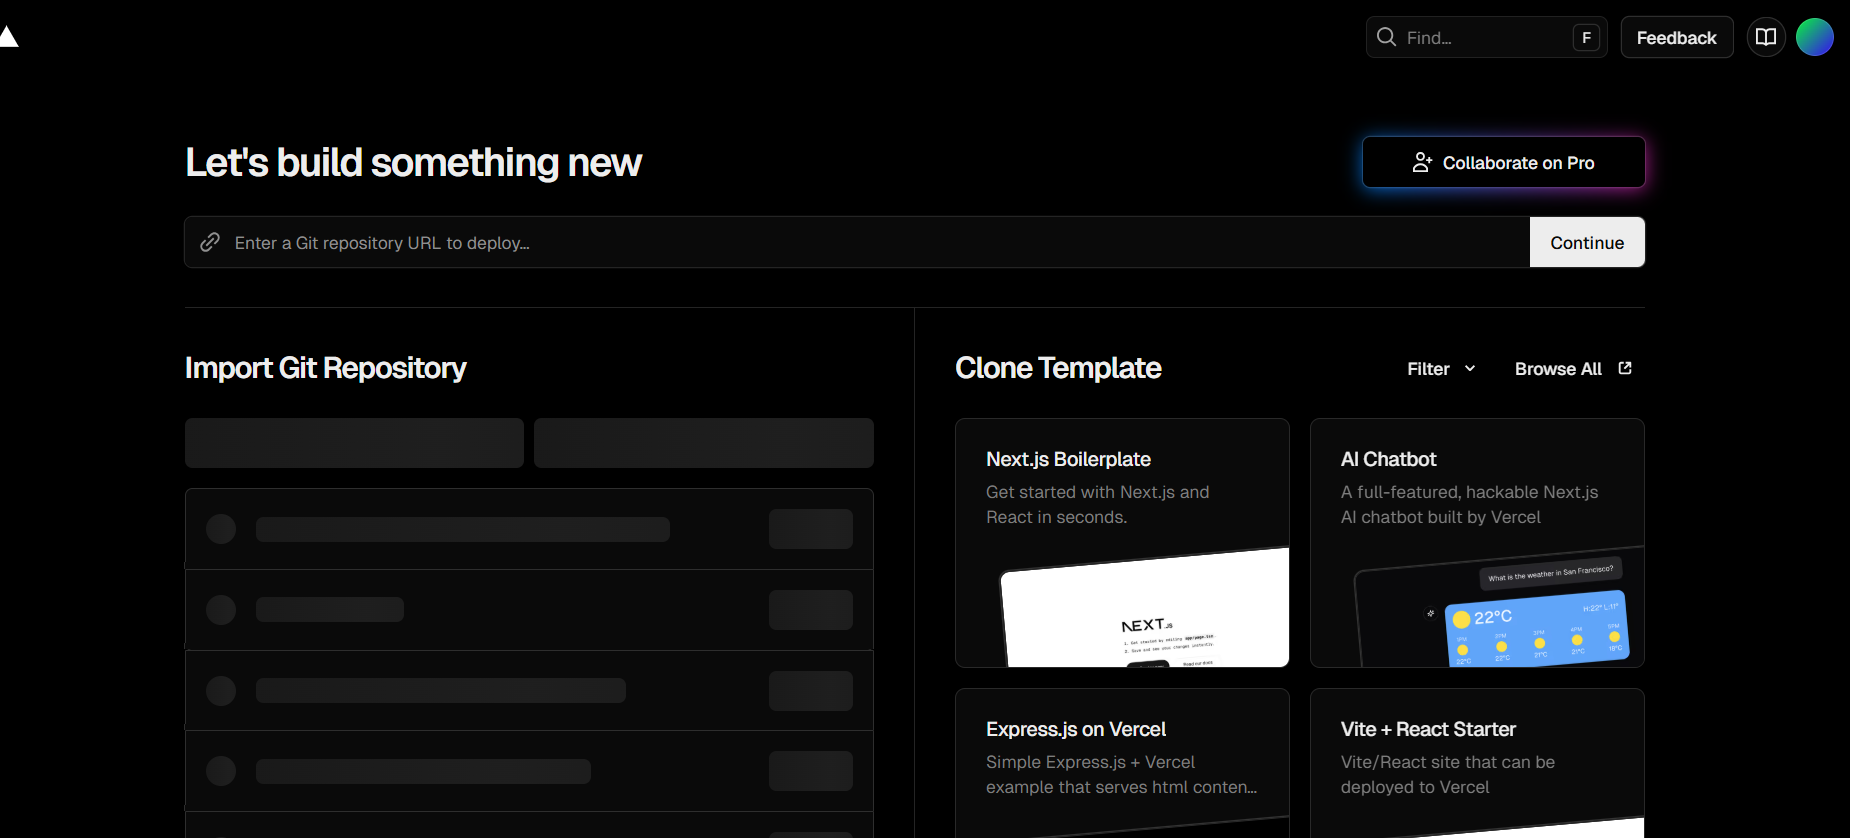Click the Next.js Boilerplate preview image

(1145, 607)
